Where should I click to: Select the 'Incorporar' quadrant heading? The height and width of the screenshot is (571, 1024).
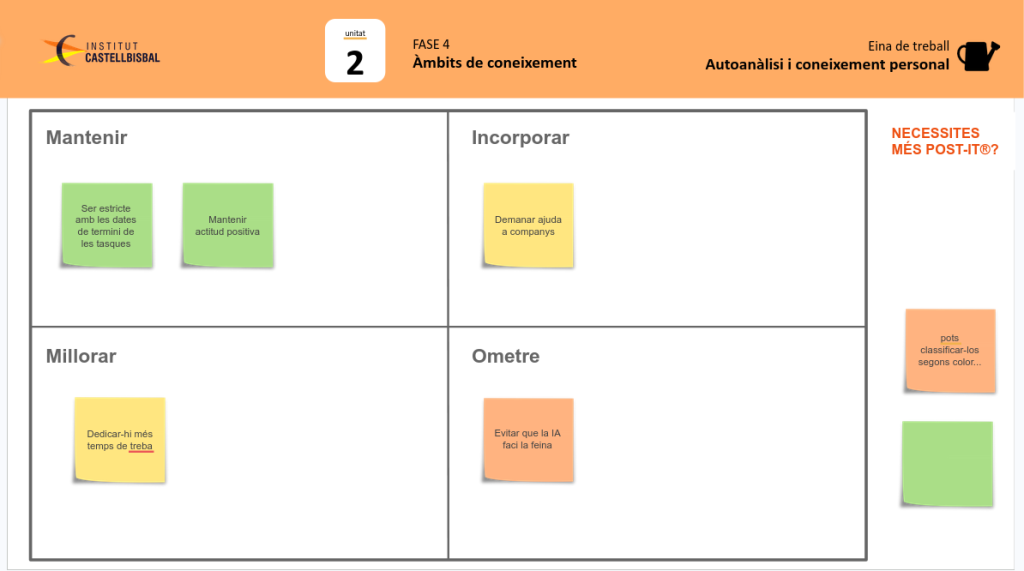tap(520, 138)
